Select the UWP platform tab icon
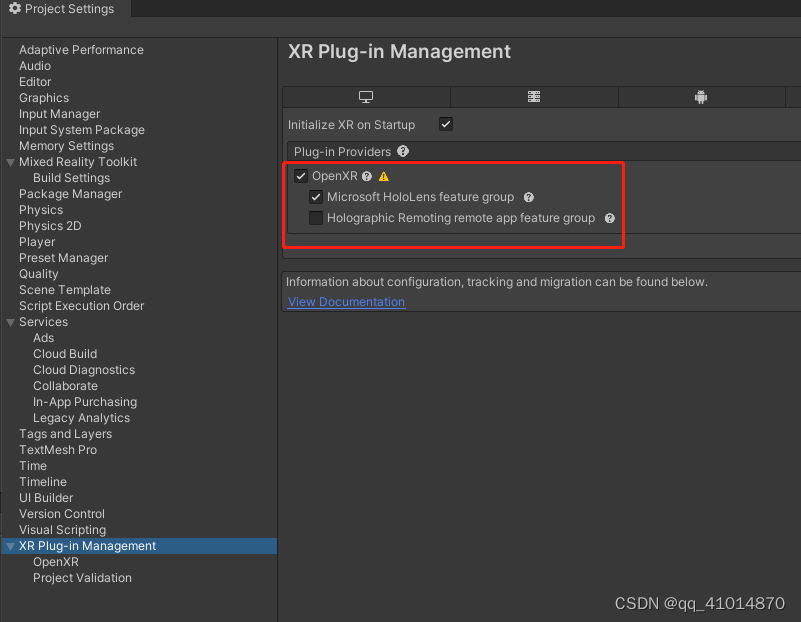 click(x=533, y=97)
